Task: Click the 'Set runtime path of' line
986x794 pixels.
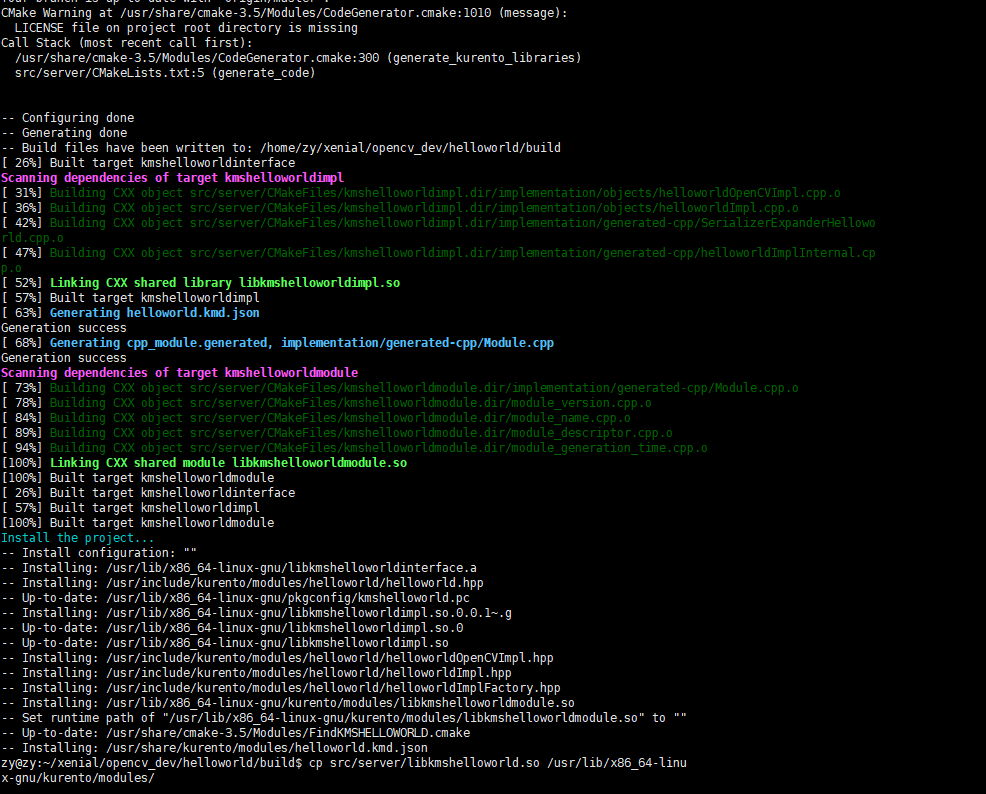Action: pyautogui.click(x=344, y=719)
